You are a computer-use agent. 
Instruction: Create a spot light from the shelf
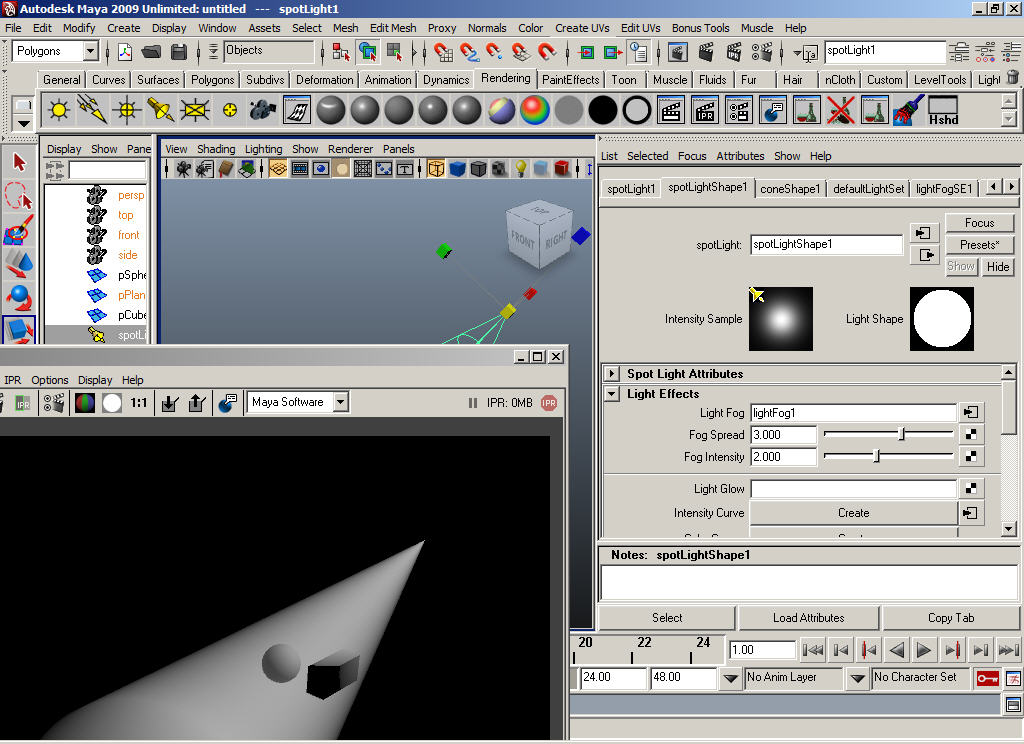(160, 110)
